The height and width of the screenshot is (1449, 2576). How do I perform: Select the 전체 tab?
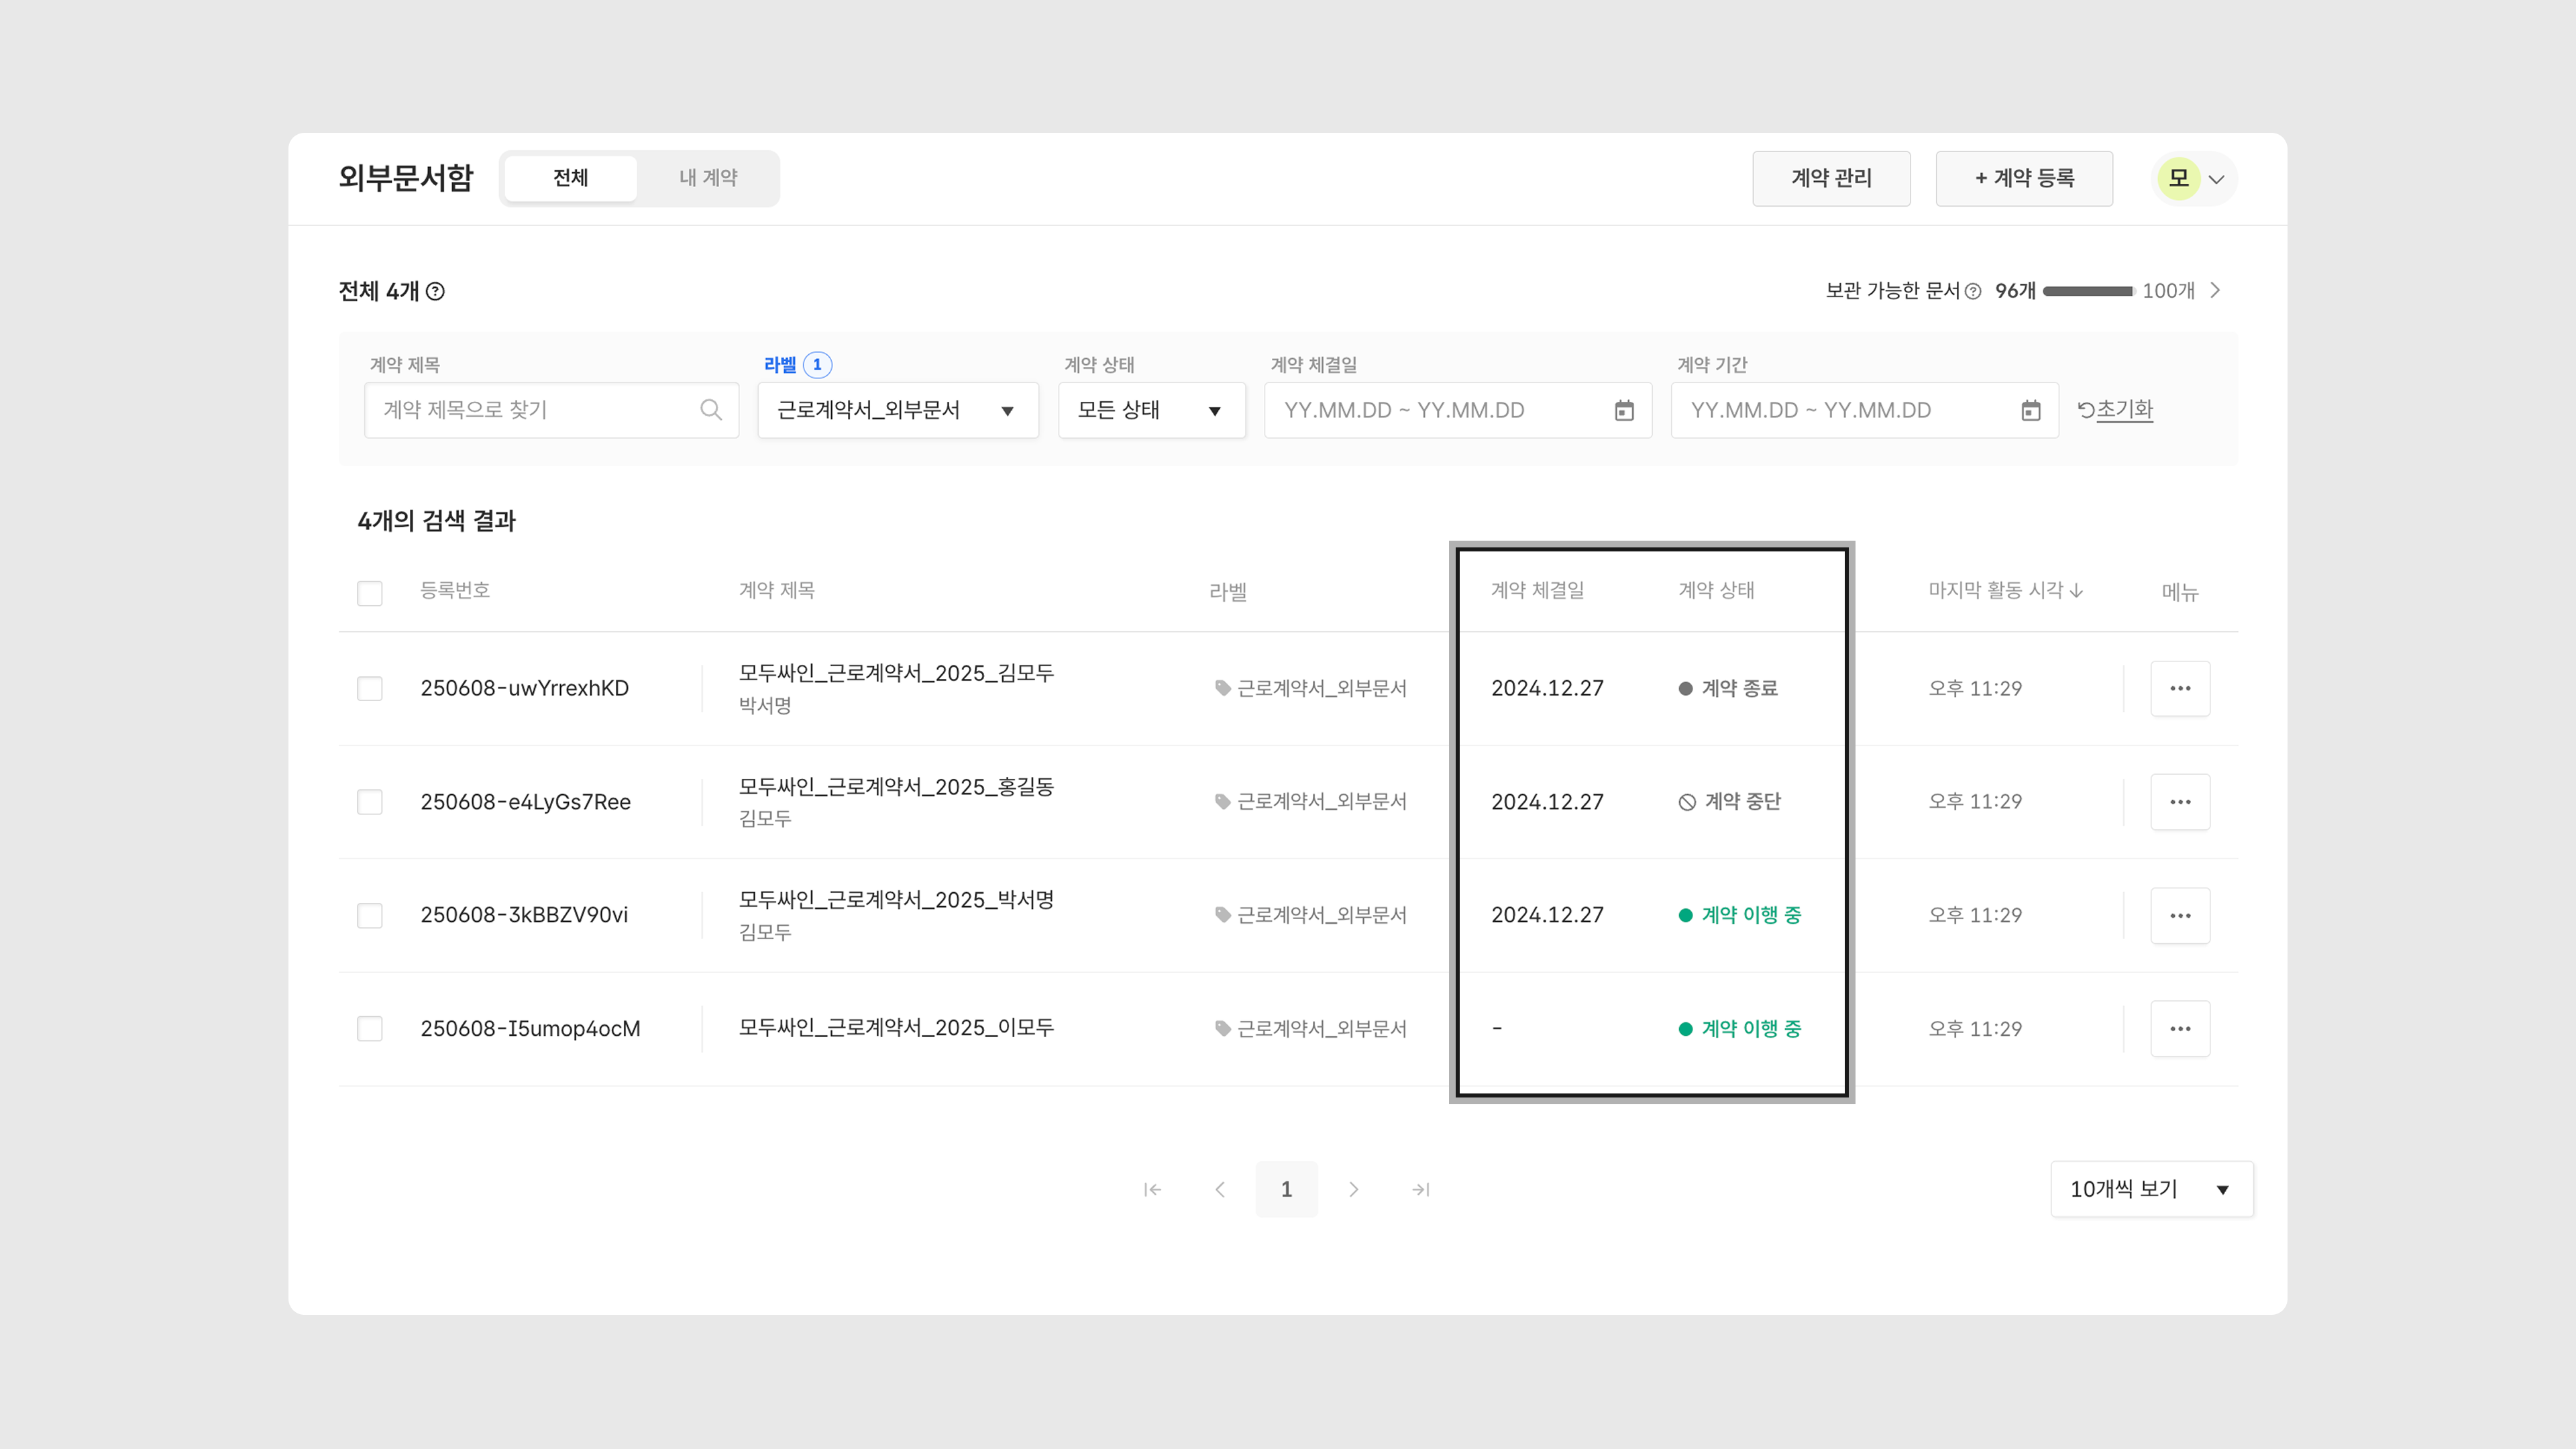tap(570, 178)
